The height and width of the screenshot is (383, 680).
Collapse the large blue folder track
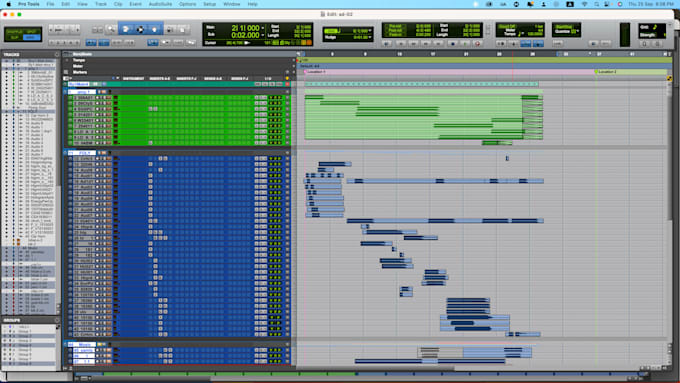pos(65,153)
